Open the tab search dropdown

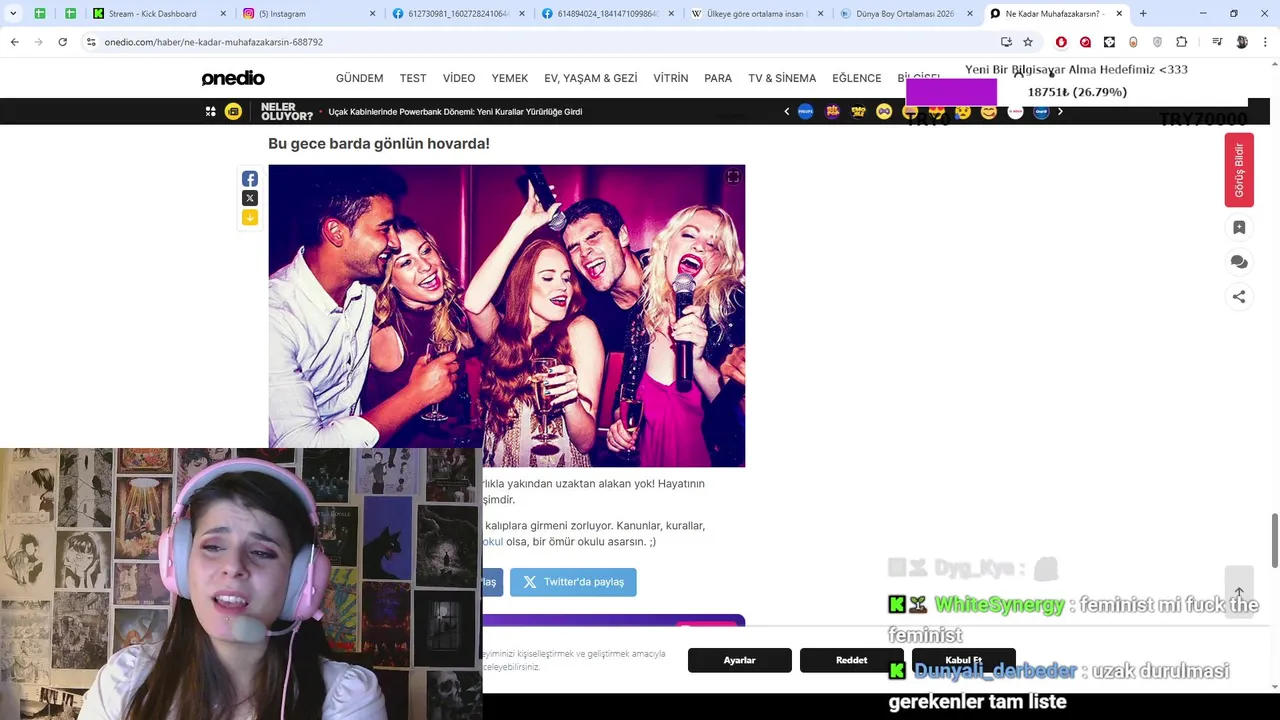[x=13, y=14]
